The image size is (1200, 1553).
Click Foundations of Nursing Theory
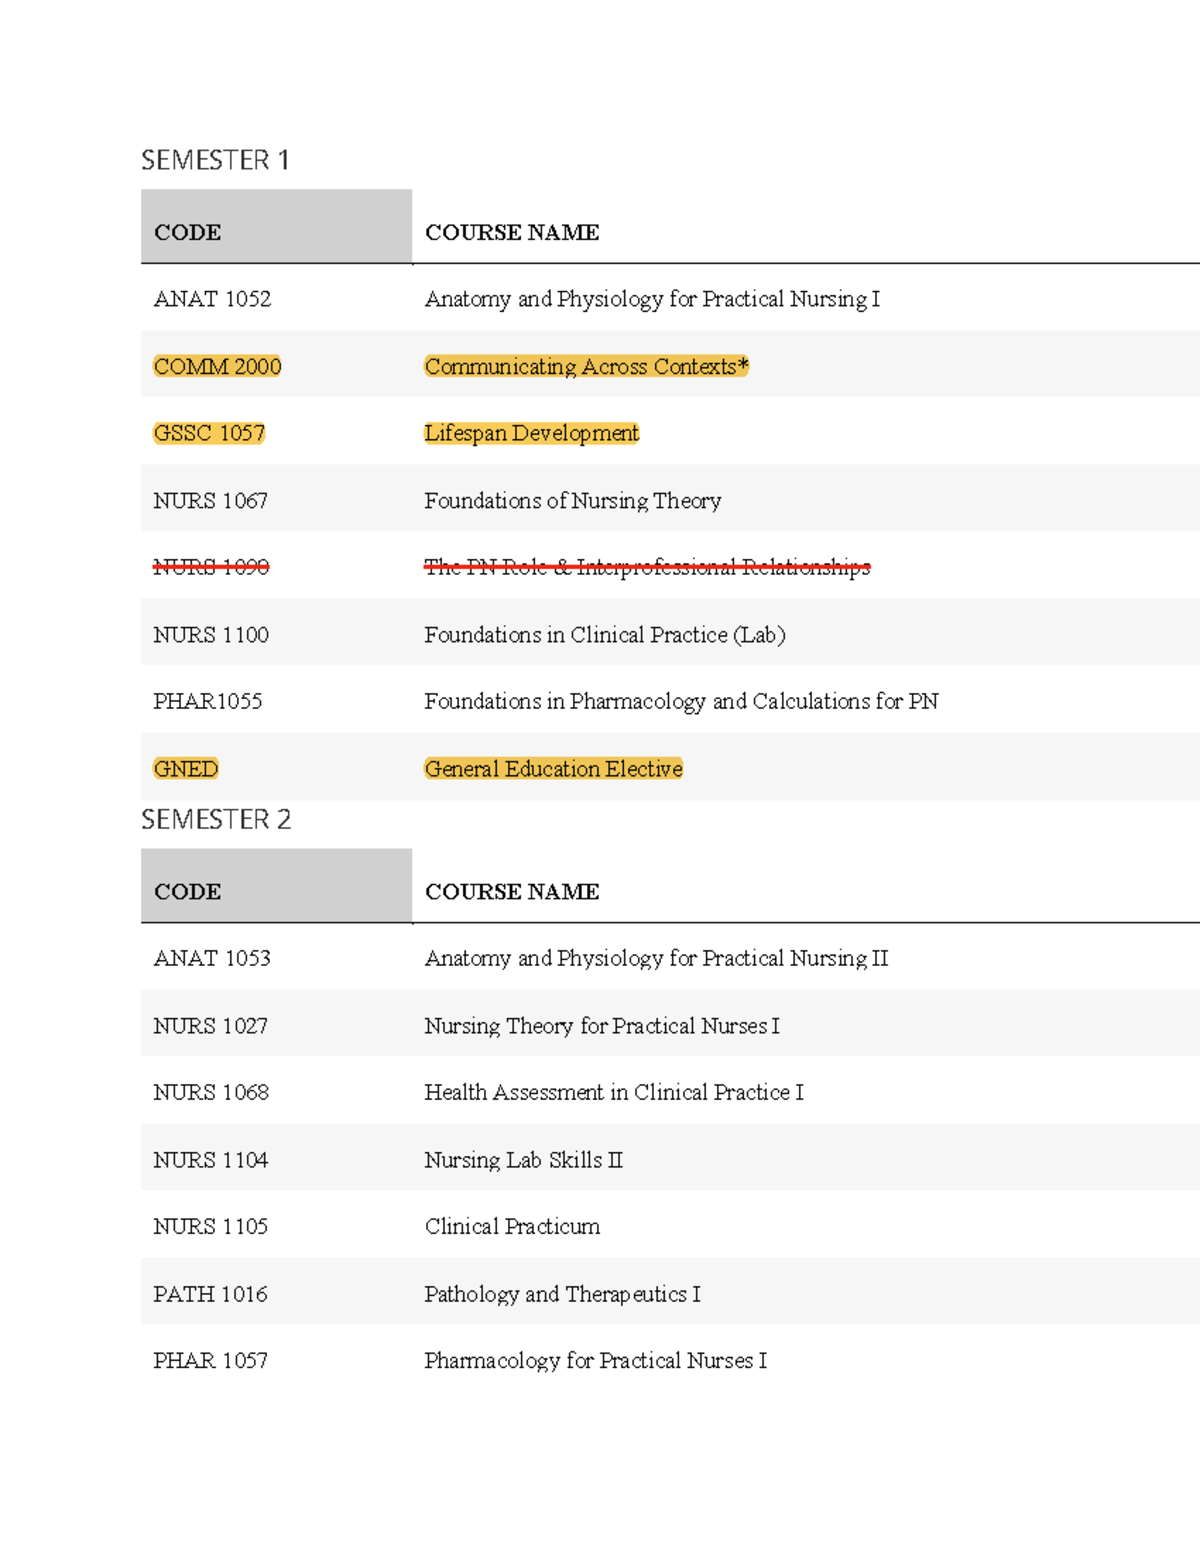(x=572, y=500)
